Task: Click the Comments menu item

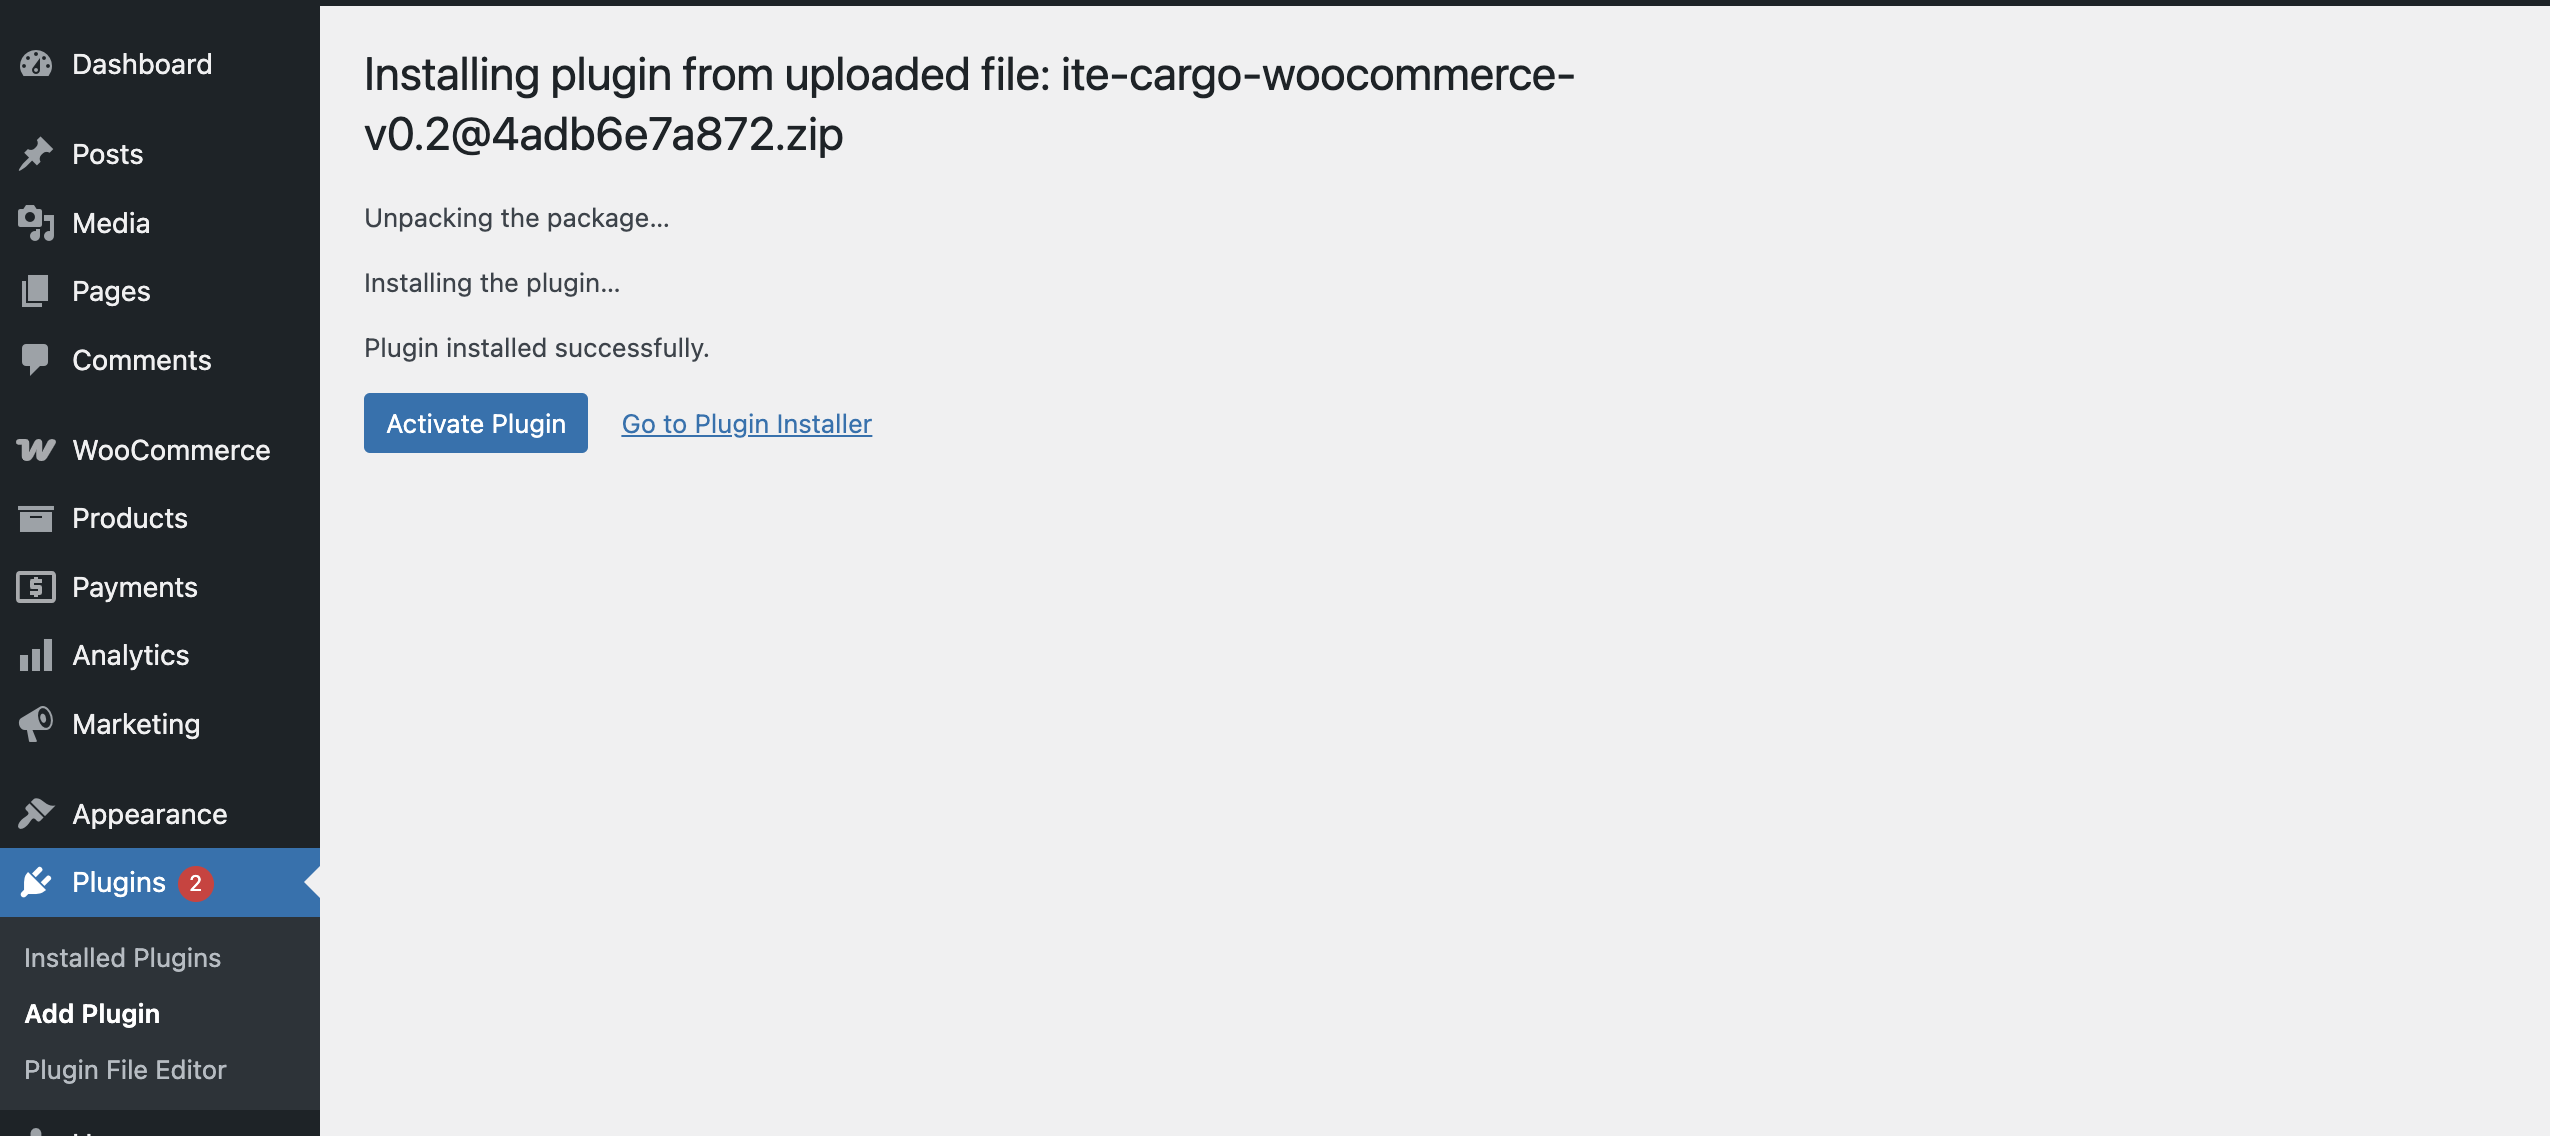Action: [x=141, y=360]
